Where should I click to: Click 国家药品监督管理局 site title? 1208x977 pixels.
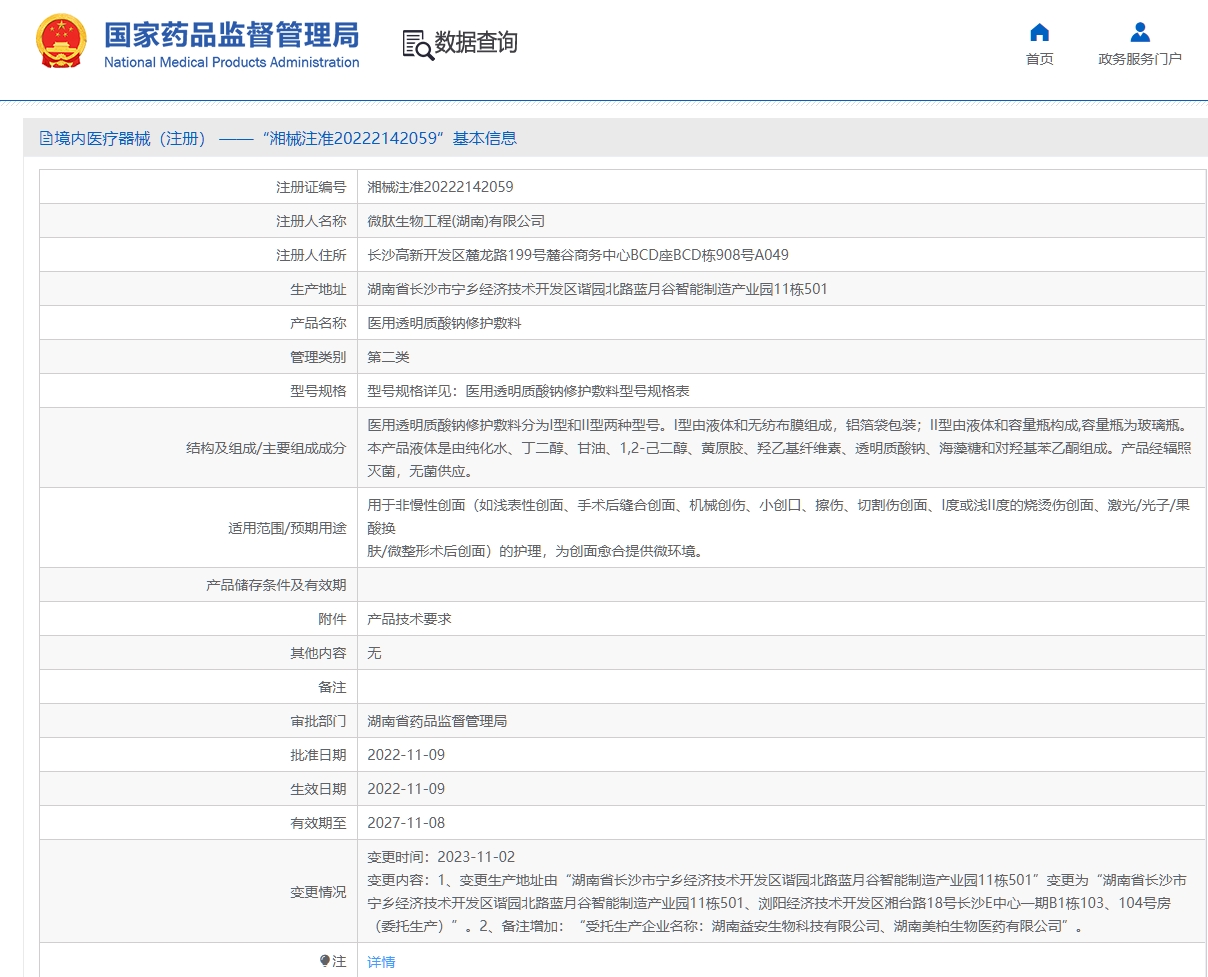[x=231, y=35]
